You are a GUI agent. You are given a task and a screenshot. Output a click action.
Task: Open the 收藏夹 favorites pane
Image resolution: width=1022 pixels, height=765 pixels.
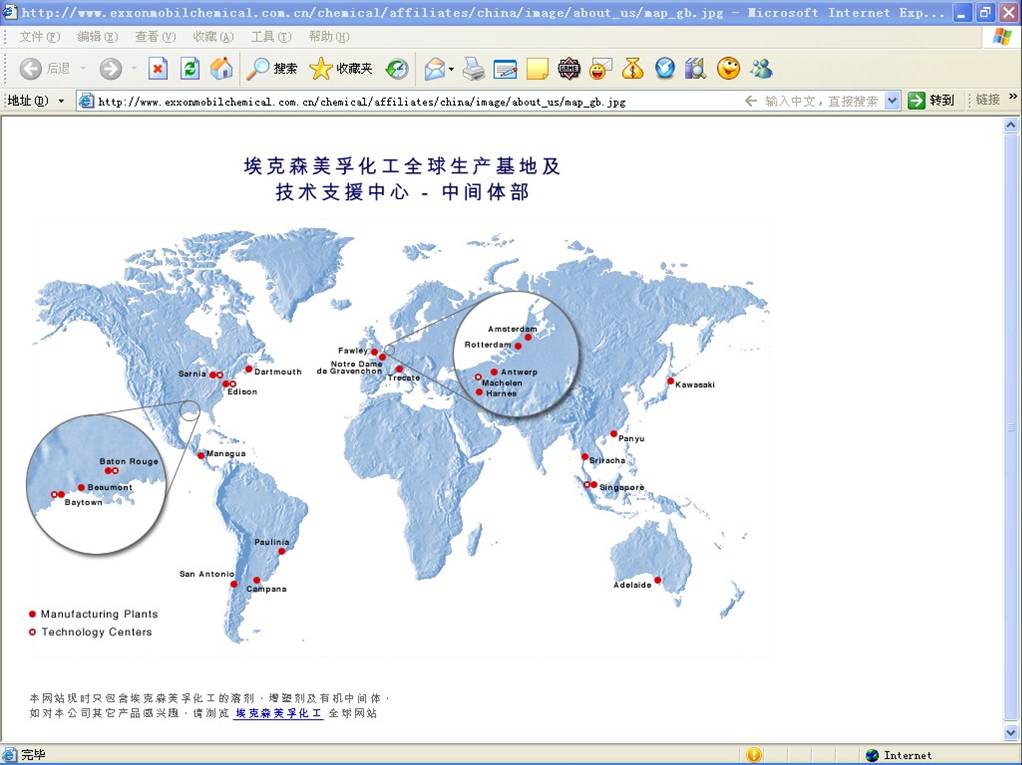tap(341, 68)
